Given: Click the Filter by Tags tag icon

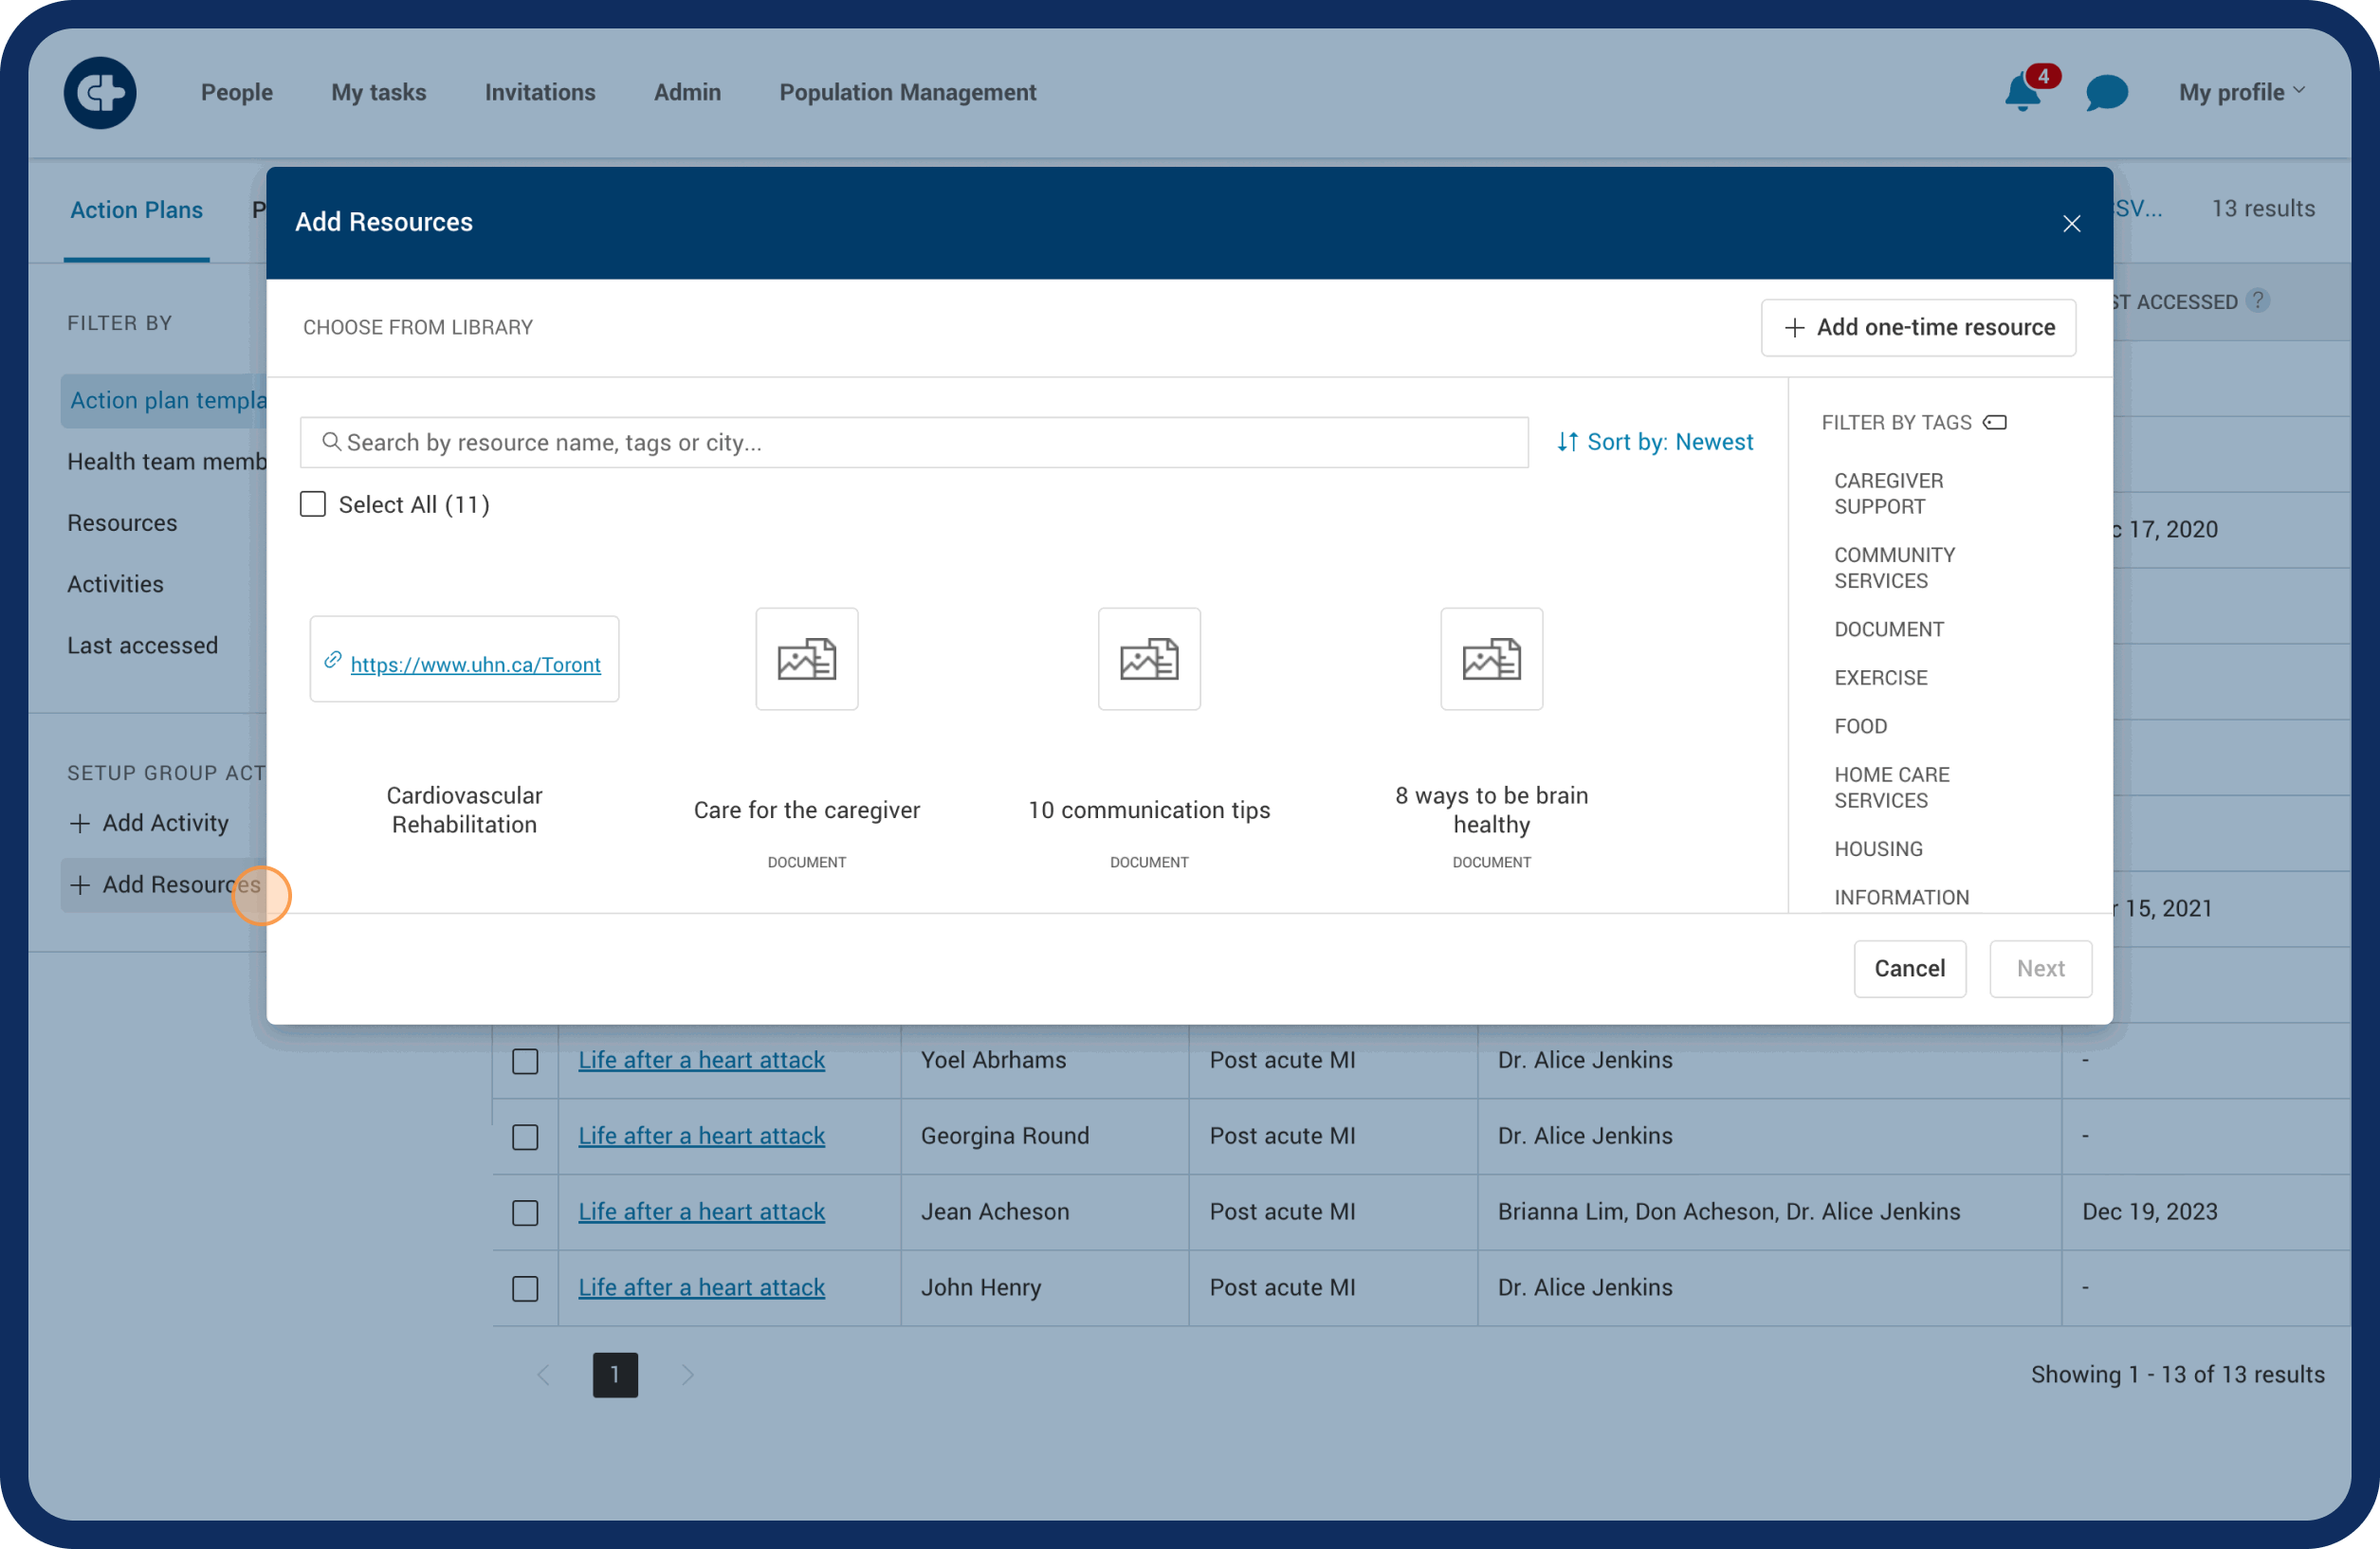Looking at the screenshot, I should pyautogui.click(x=1995, y=422).
